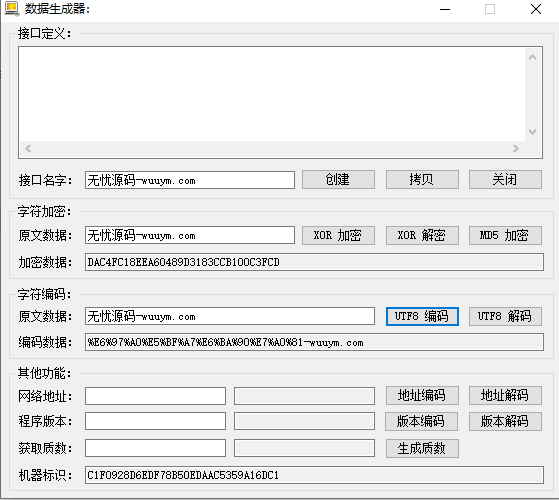This screenshot has width=559, height=500.
Task: Minimize the 数据生成器 window
Action: 445,9
